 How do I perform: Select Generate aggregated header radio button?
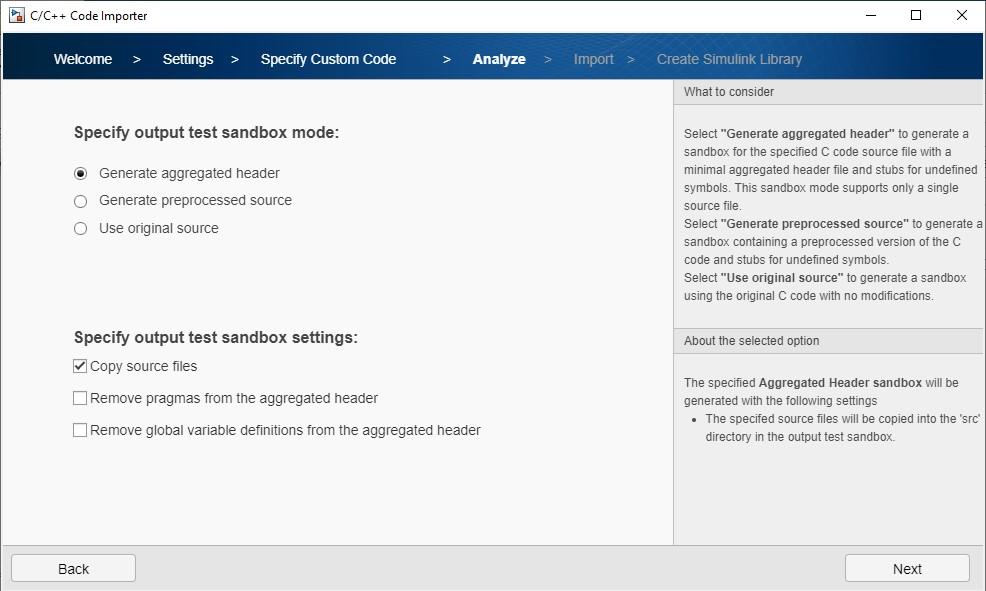pyautogui.click(x=81, y=173)
